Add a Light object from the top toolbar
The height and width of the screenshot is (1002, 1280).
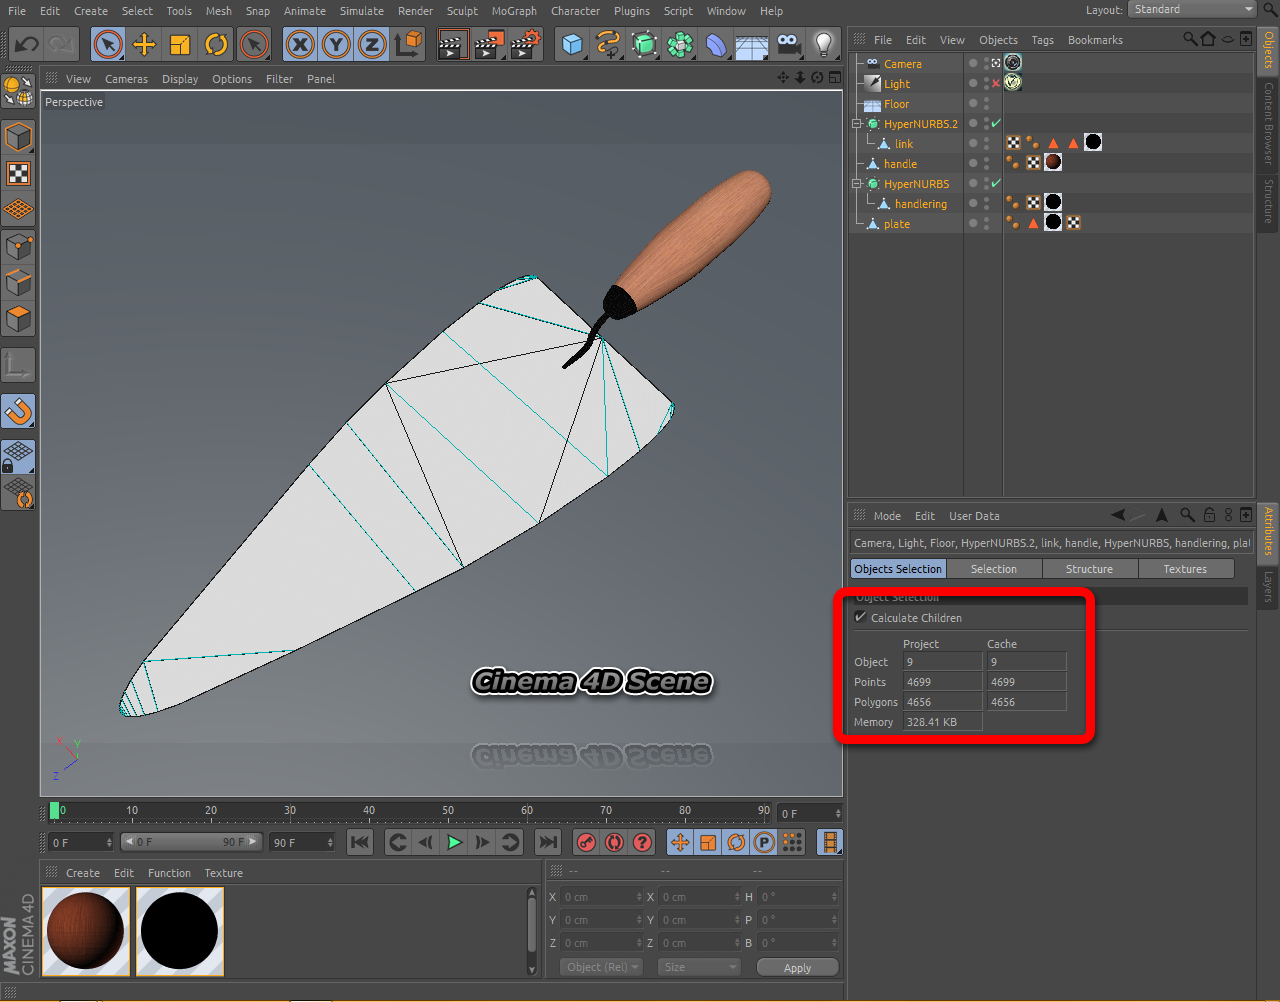824,45
